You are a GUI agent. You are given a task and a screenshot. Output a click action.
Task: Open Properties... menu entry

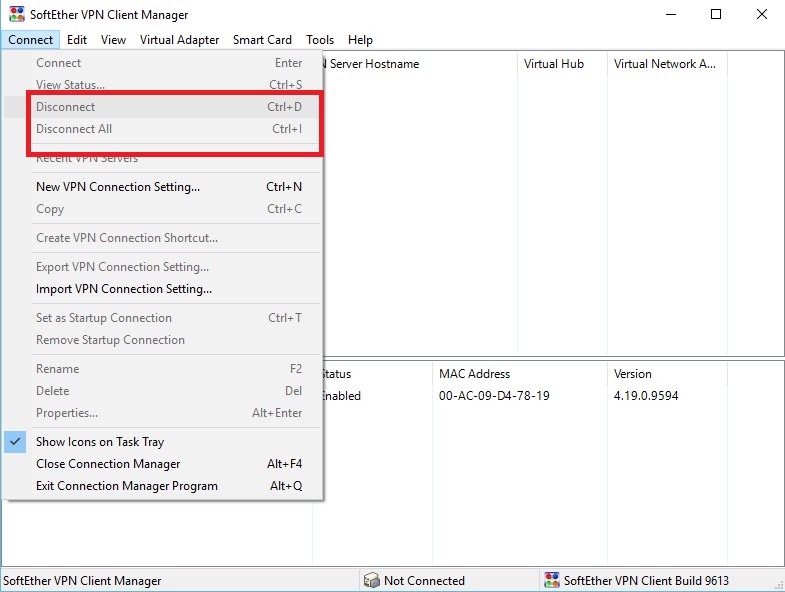[162, 413]
